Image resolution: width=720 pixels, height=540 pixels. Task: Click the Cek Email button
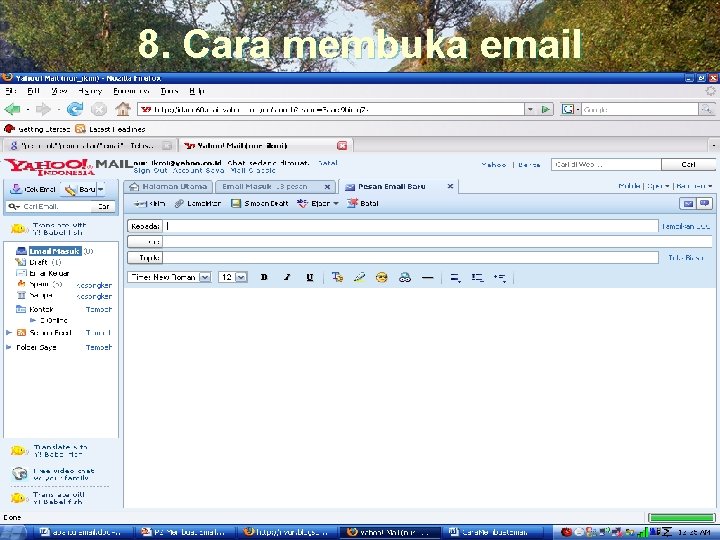[x=33, y=189]
